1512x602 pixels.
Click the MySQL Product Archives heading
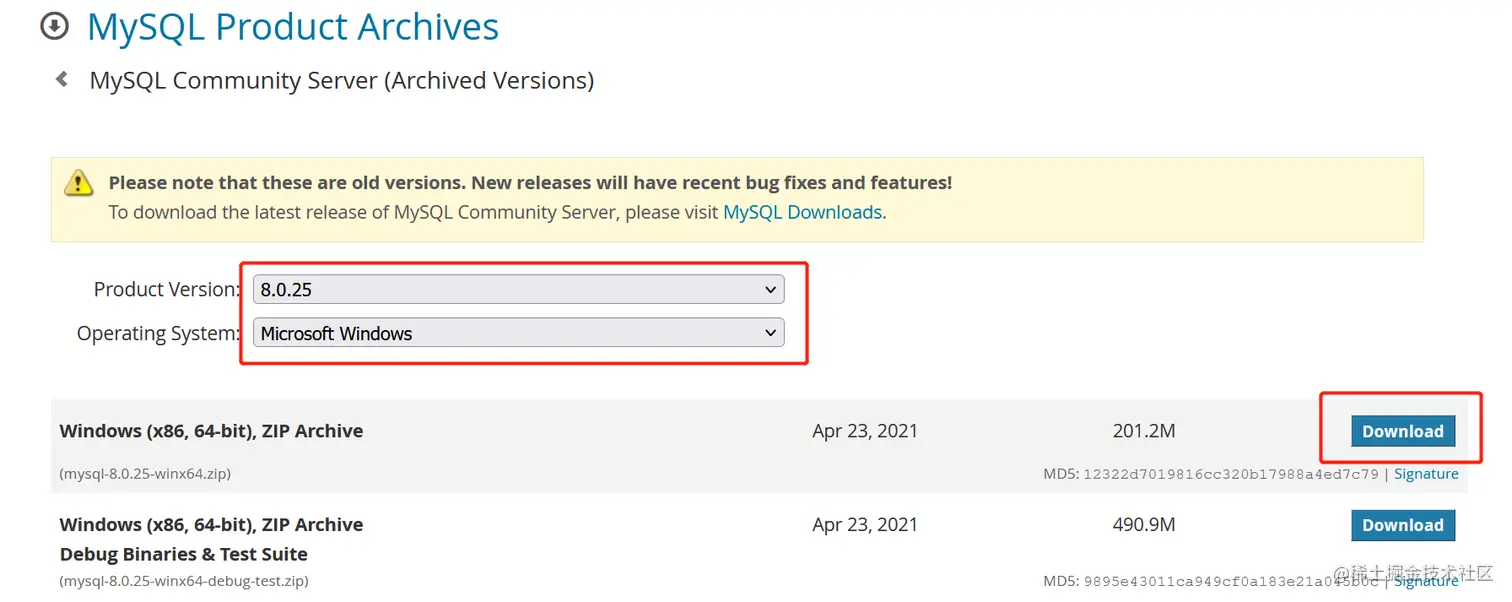(x=293, y=27)
